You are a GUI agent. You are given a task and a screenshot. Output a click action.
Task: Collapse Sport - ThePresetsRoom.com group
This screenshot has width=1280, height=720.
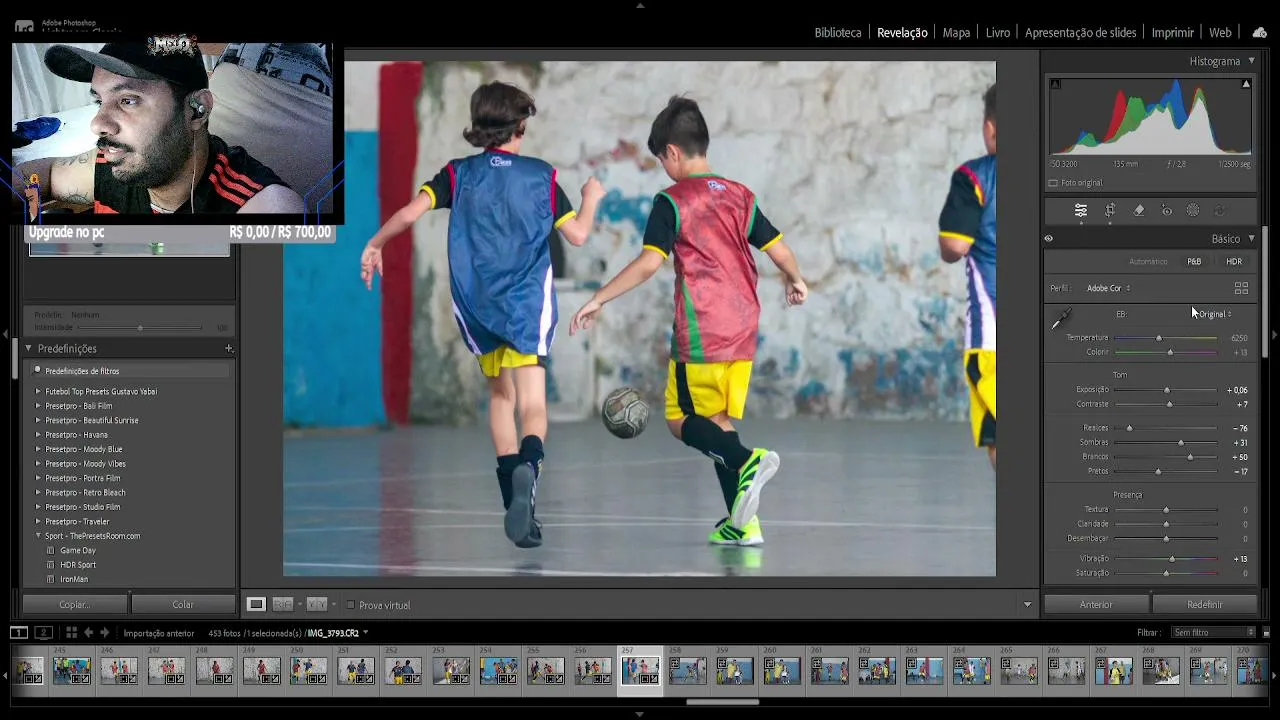pos(38,536)
